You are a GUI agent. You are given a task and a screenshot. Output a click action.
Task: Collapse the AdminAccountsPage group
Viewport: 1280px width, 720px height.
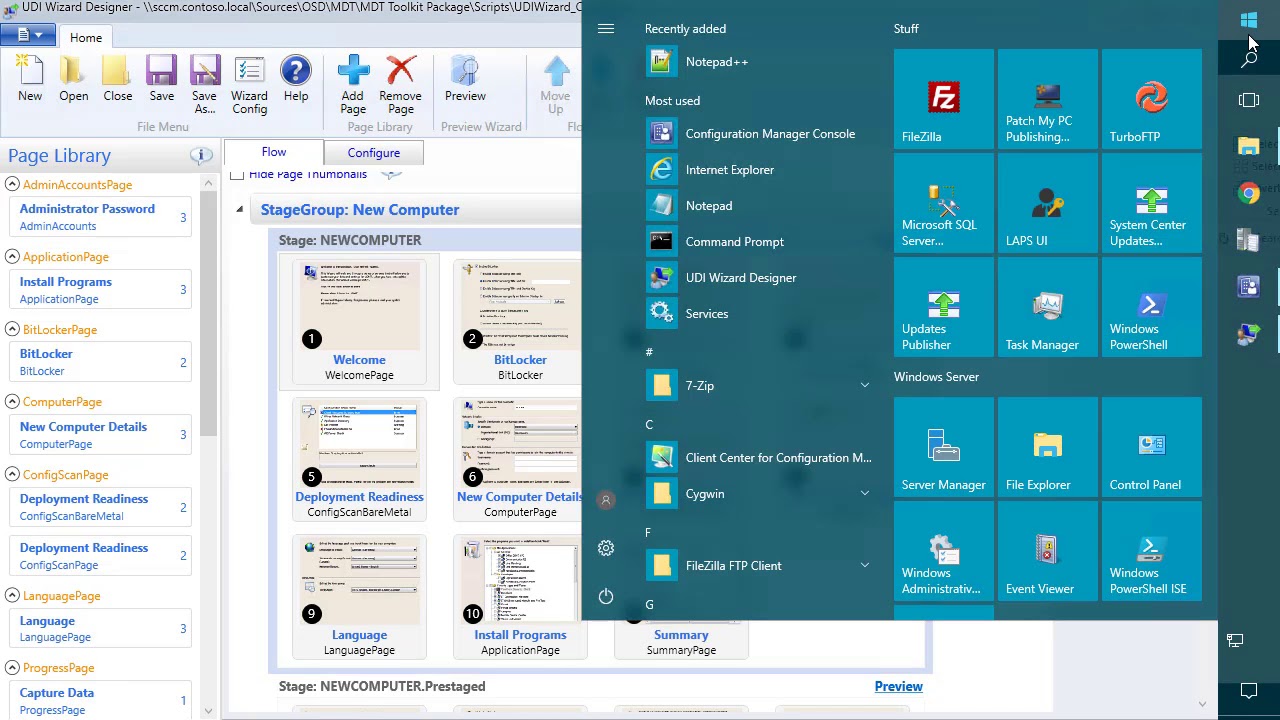(x=12, y=184)
